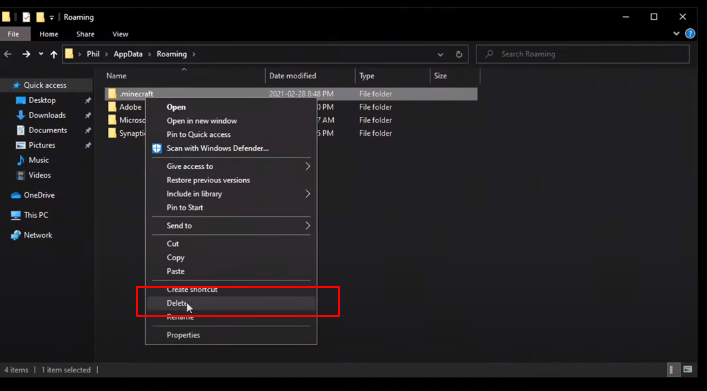Open the Desktop quick access folder
707x391 pixels.
[41, 100]
